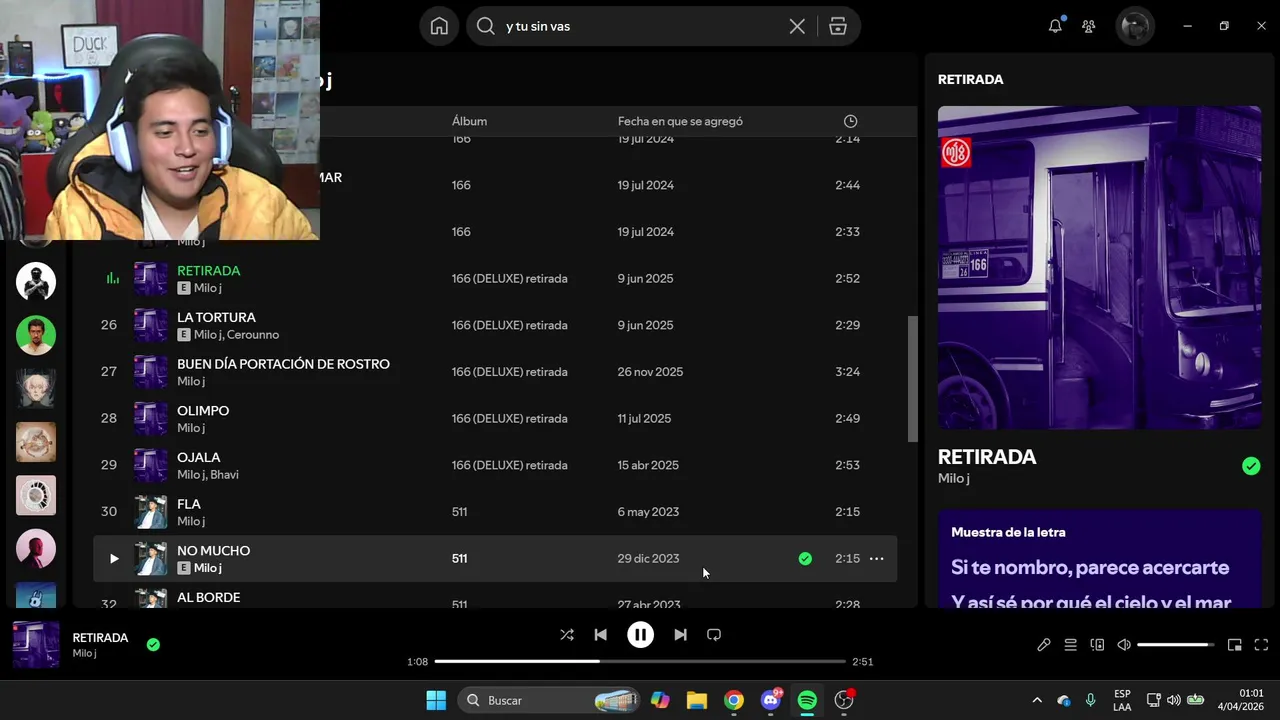1280x720 pixels.
Task: Seek on the song progress bar
Action: [x=640, y=661]
